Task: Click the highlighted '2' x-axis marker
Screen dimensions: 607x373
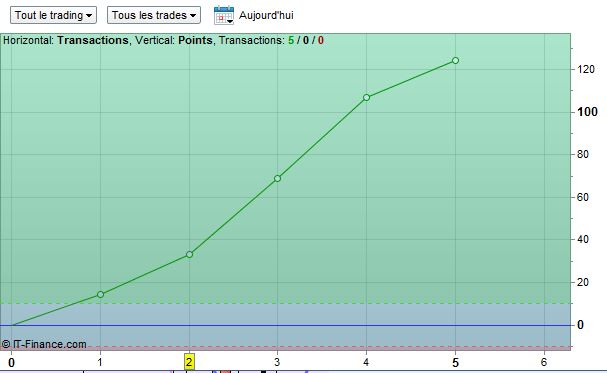Action: [189, 362]
